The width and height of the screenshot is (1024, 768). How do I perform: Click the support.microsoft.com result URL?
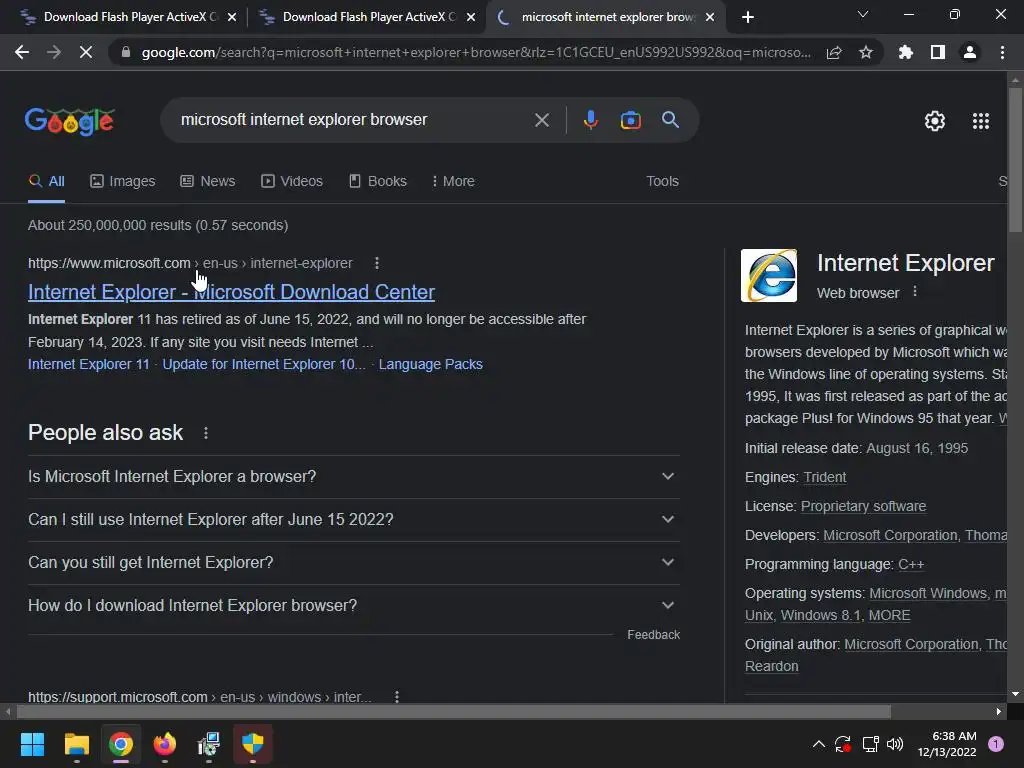tap(199, 697)
